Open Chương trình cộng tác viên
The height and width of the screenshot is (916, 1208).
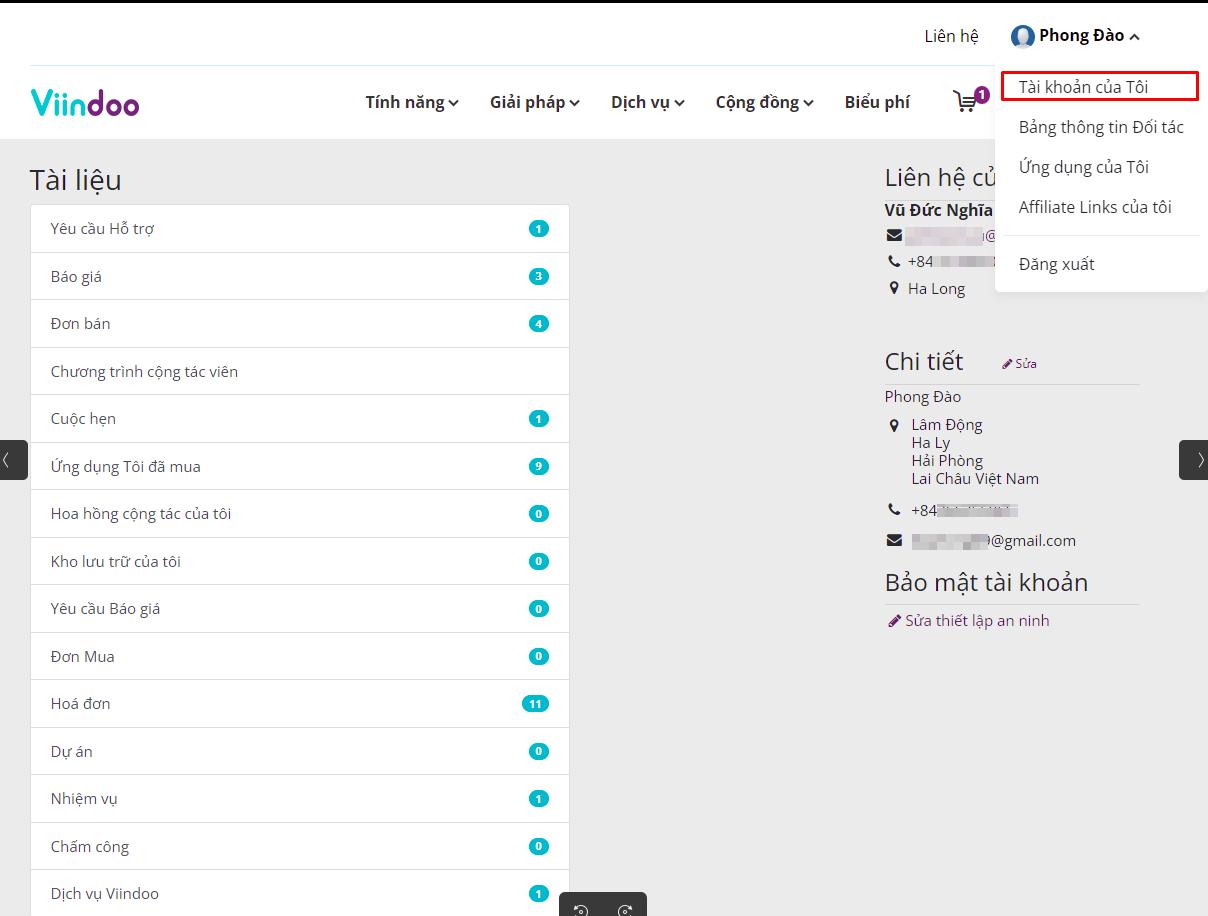point(300,371)
